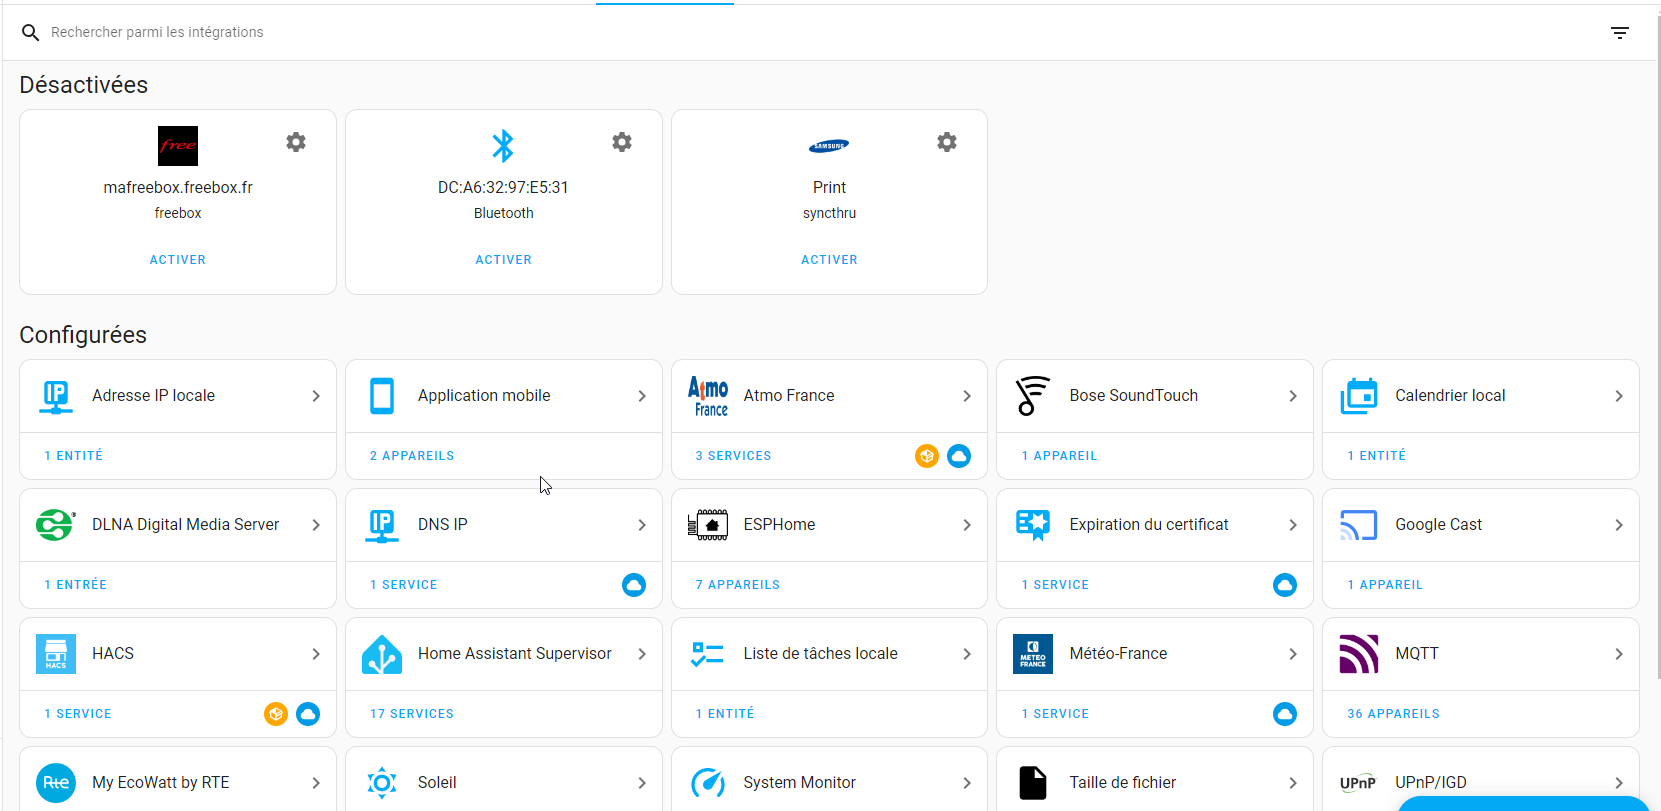Open the DNS IP integration title
This screenshot has width=1661, height=811.
coord(443,525)
